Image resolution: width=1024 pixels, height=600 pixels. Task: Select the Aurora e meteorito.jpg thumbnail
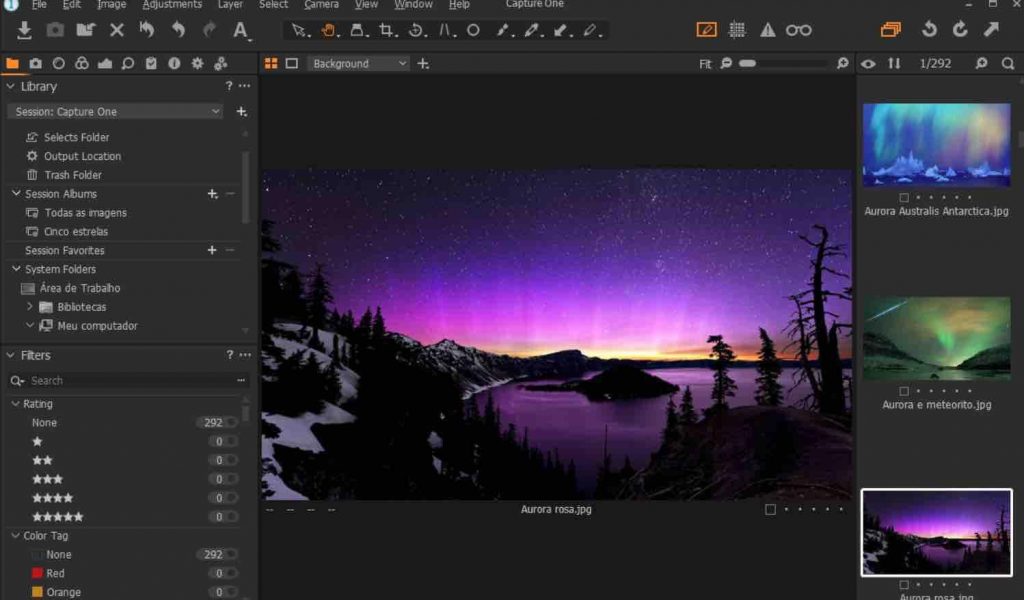936,338
